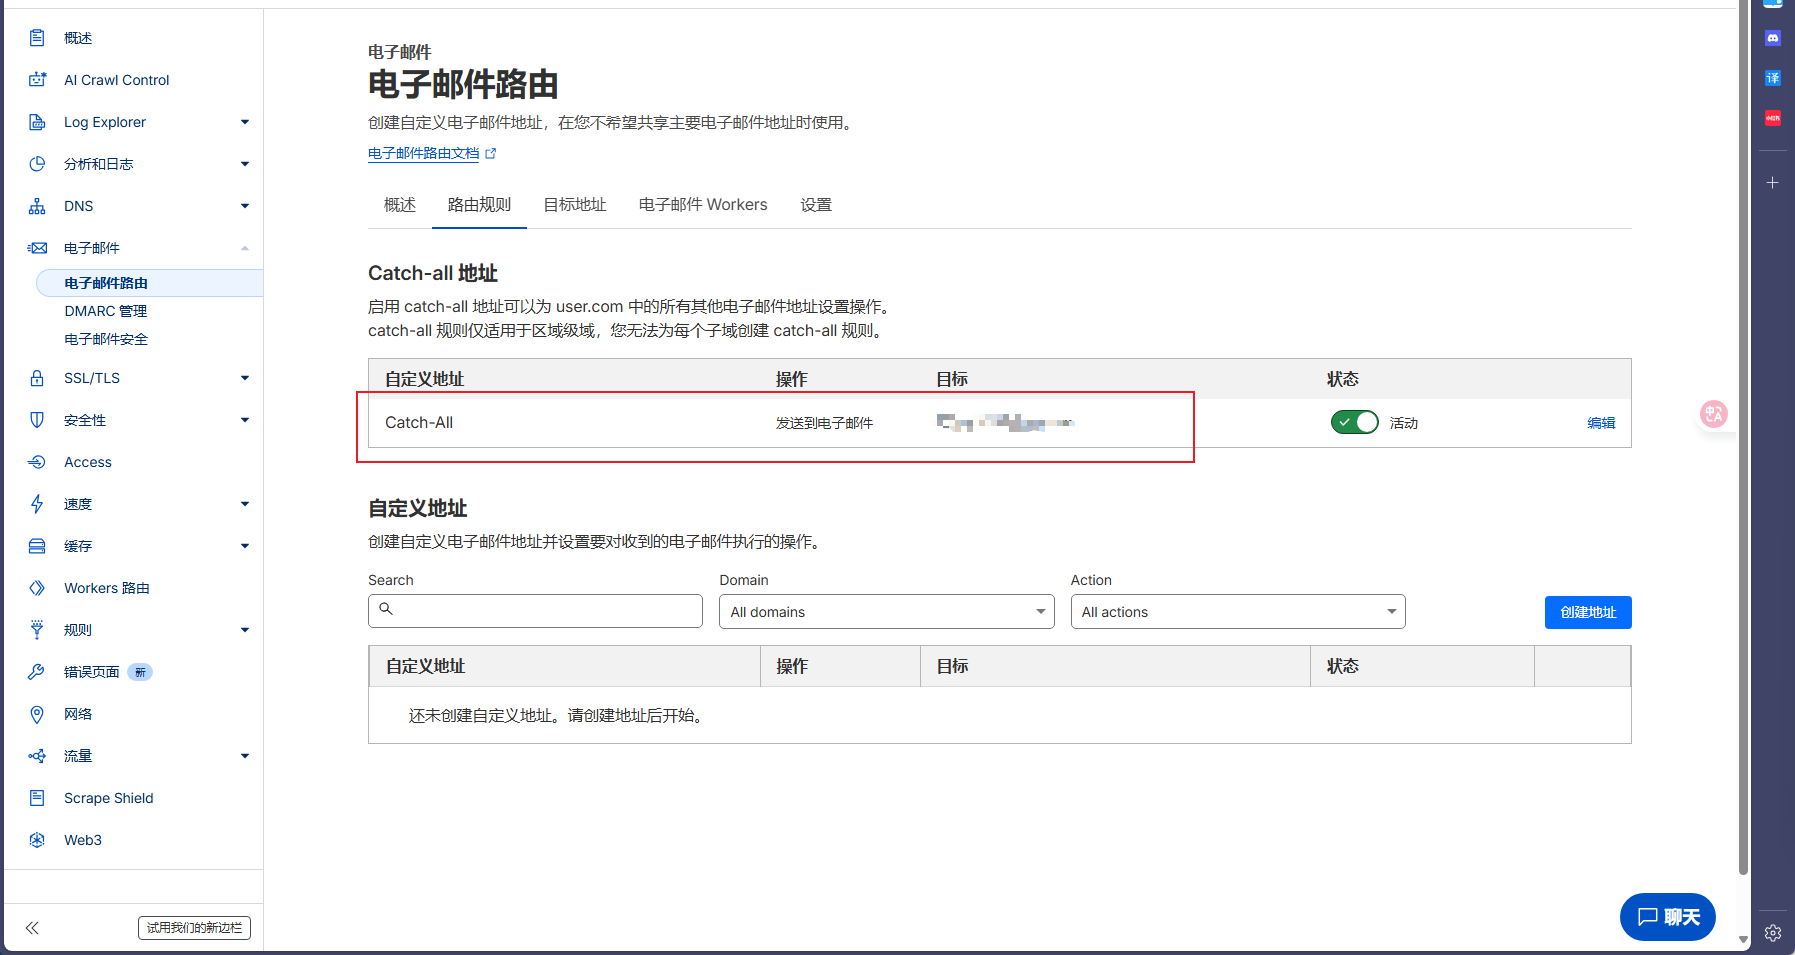Switch to the 电子邮件 Workers tab
Screen dimensions: 1795x955
click(703, 205)
